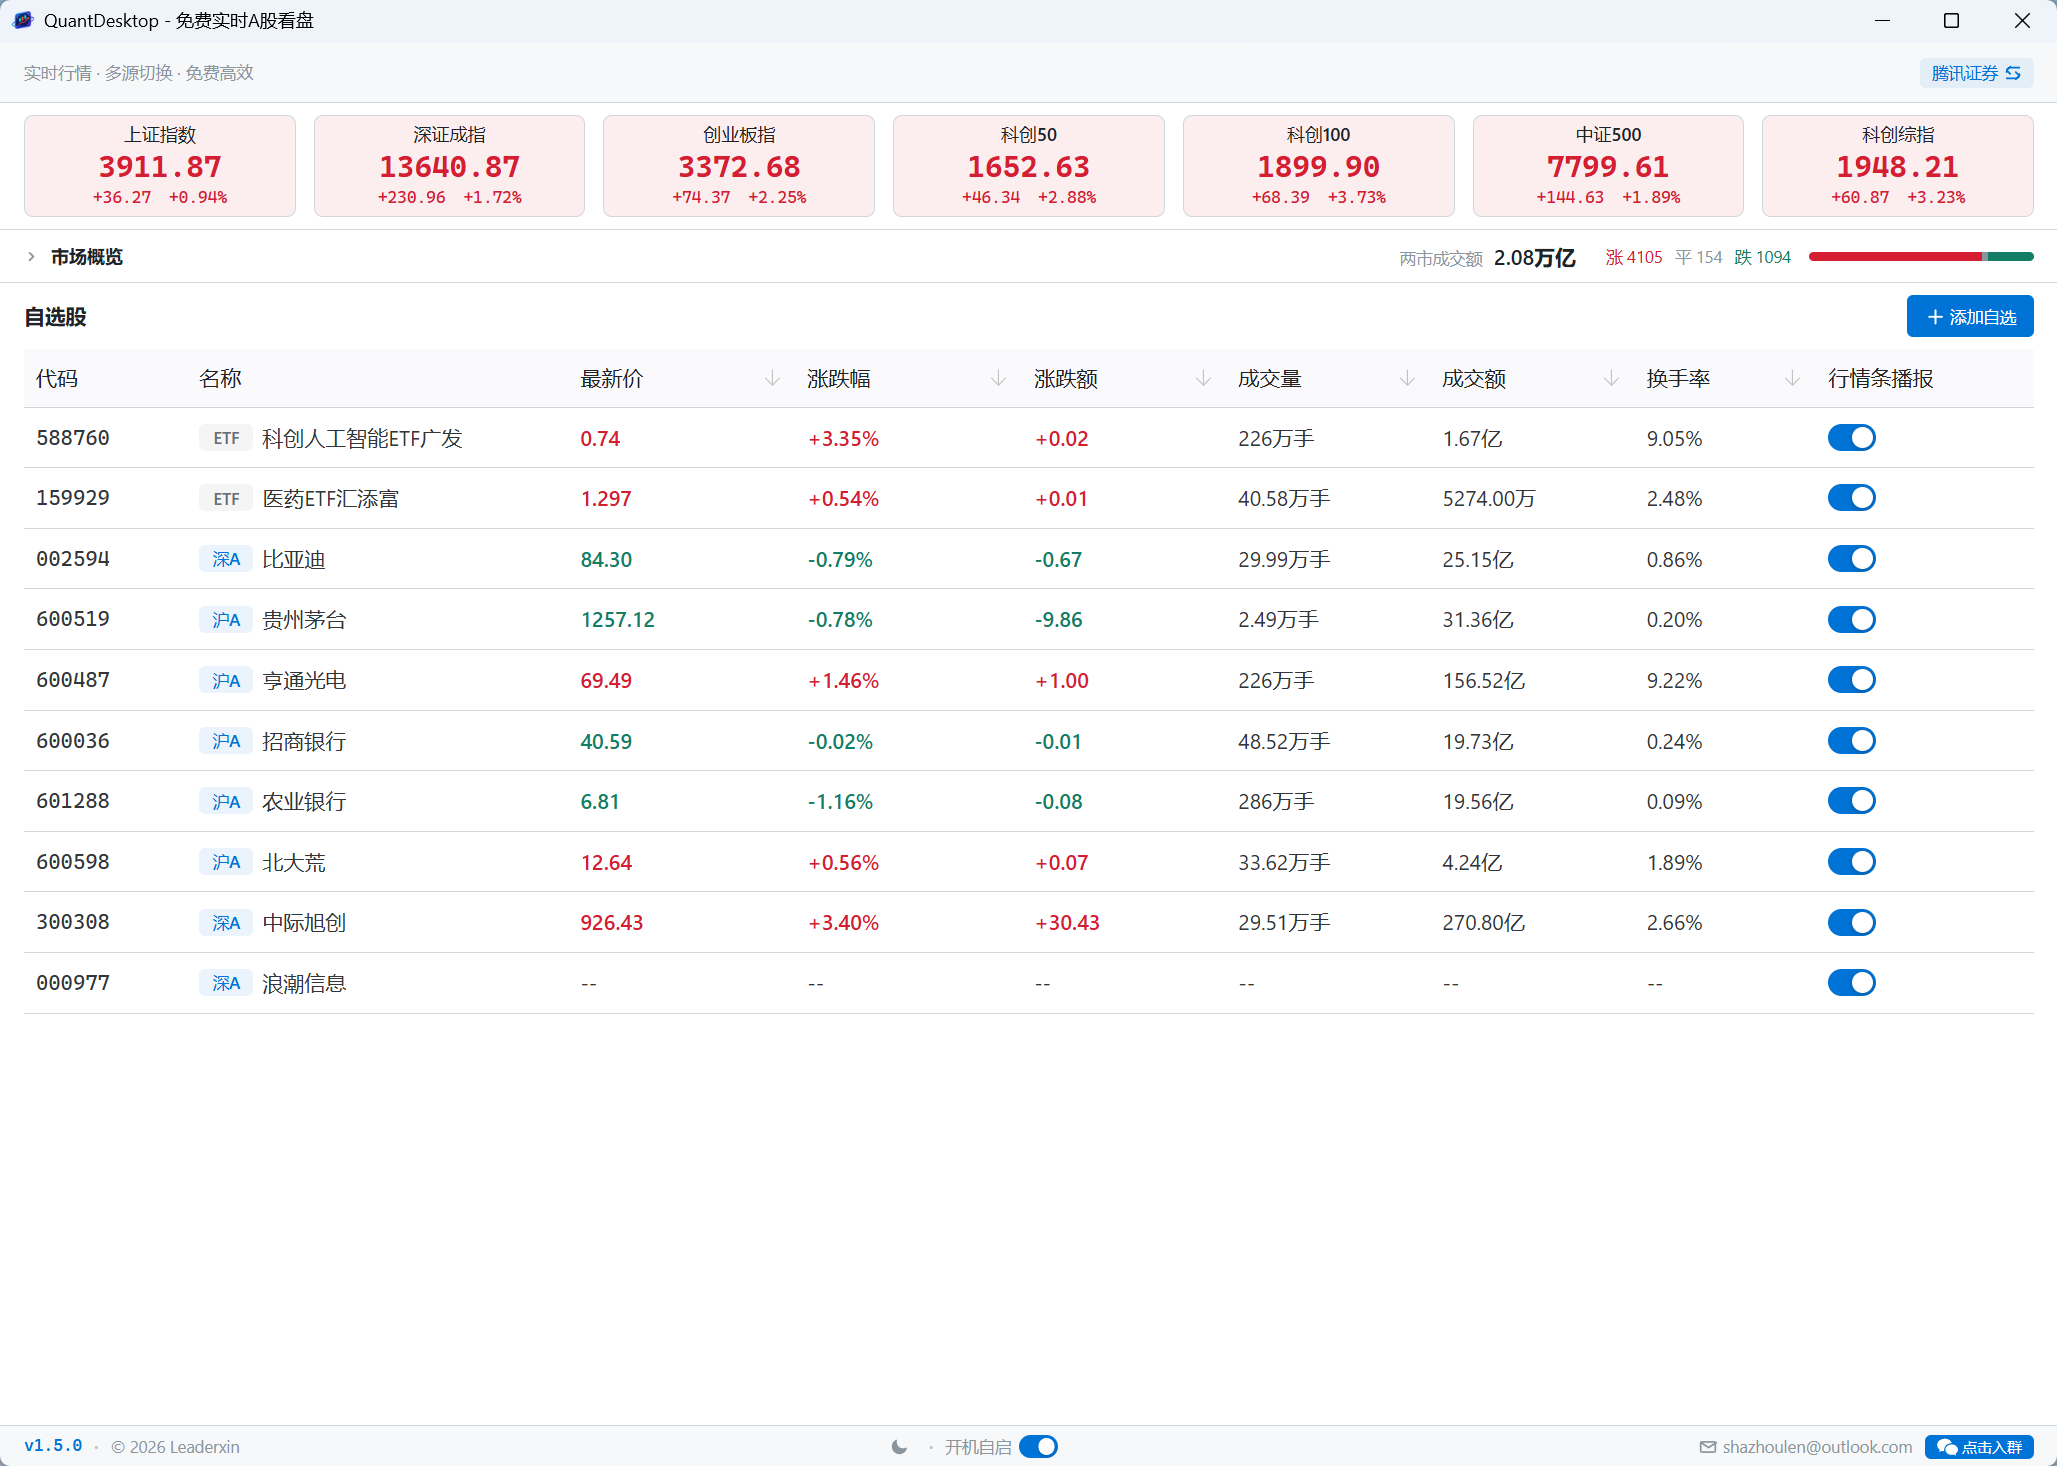Viewport: 2057px width, 1466px height.
Task: Click 深A badge for 中际旭创
Action: (226, 923)
